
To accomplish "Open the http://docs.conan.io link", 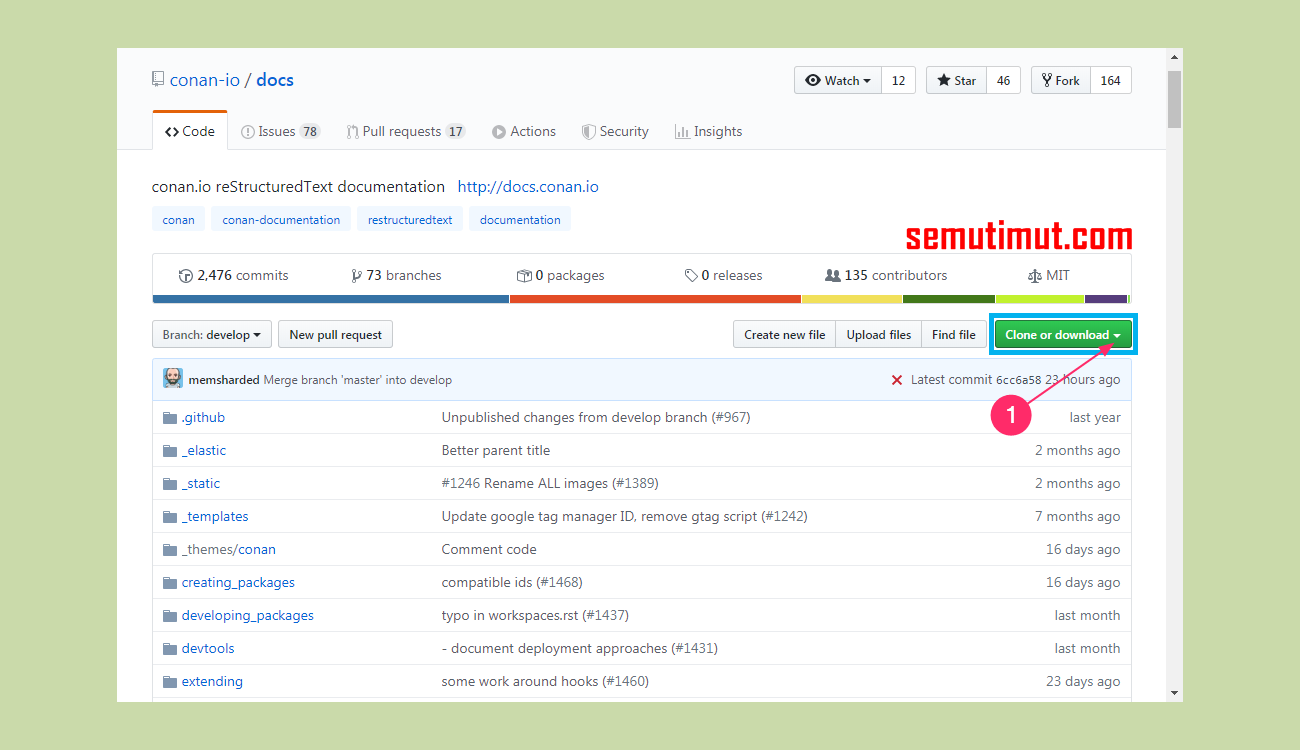I will click(528, 186).
